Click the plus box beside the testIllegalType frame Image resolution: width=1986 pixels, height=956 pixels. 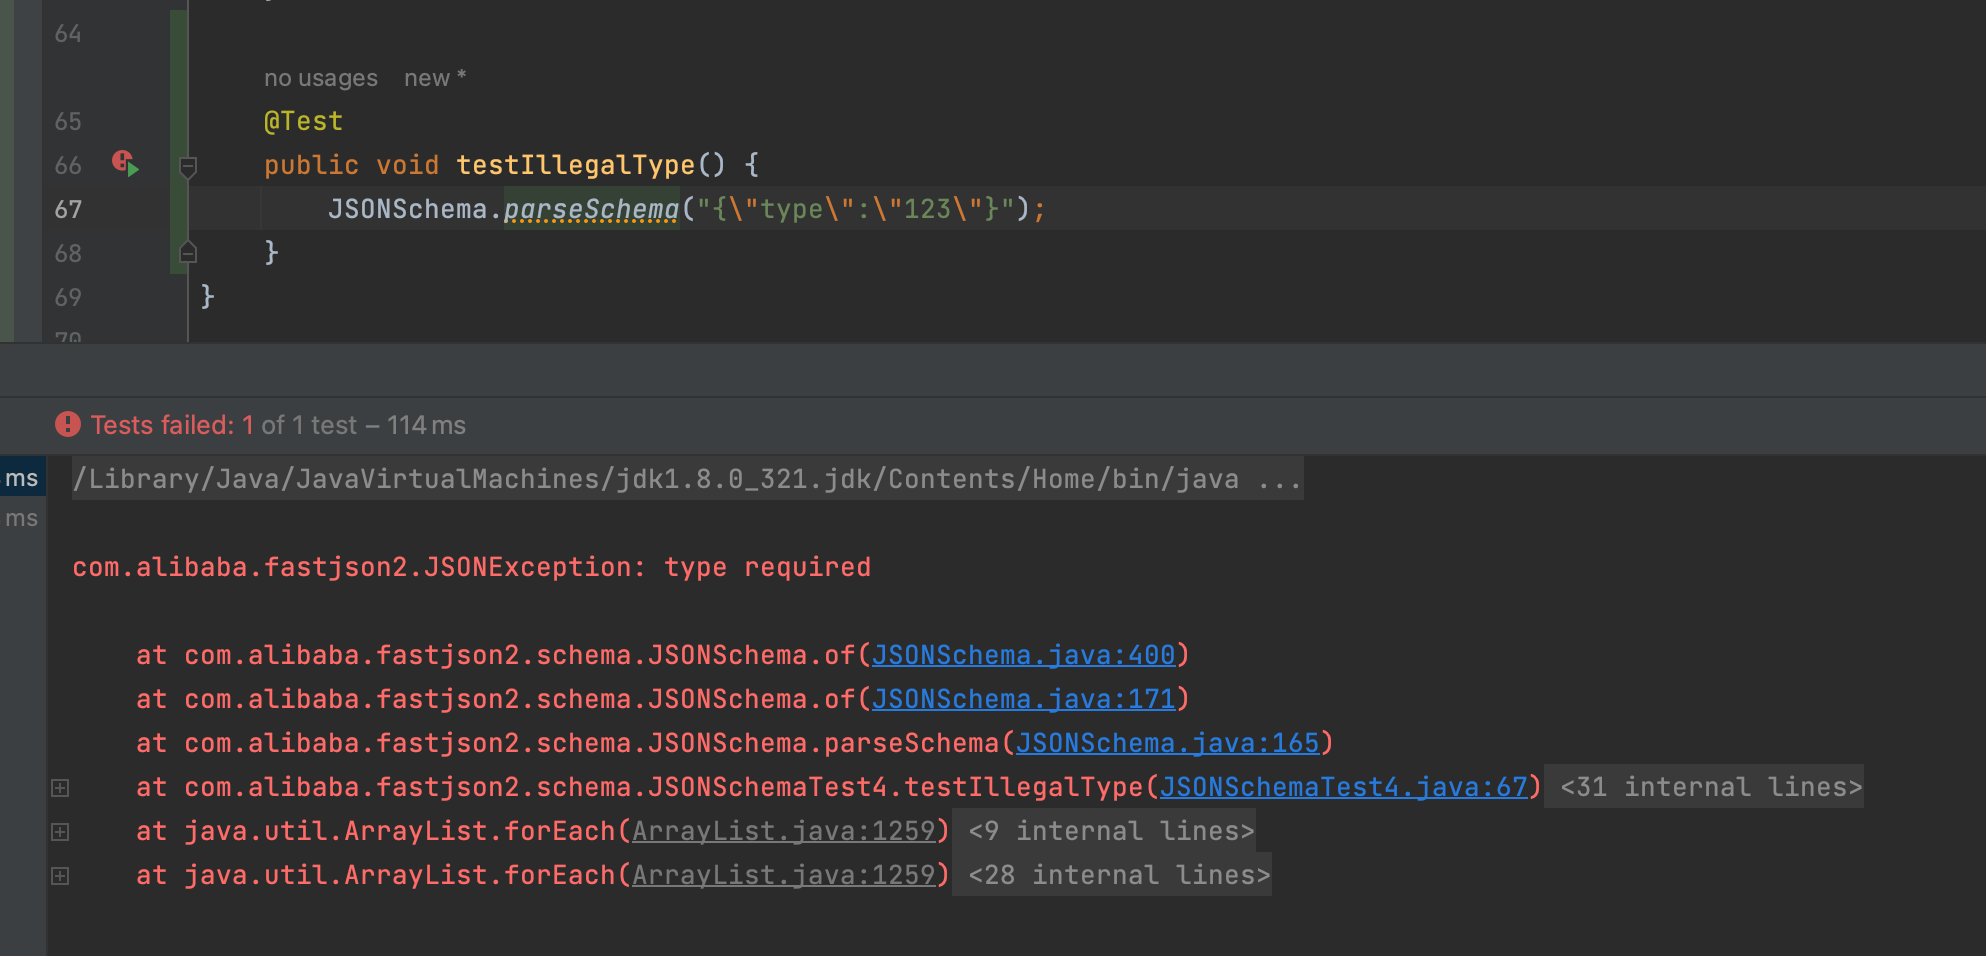(x=60, y=787)
